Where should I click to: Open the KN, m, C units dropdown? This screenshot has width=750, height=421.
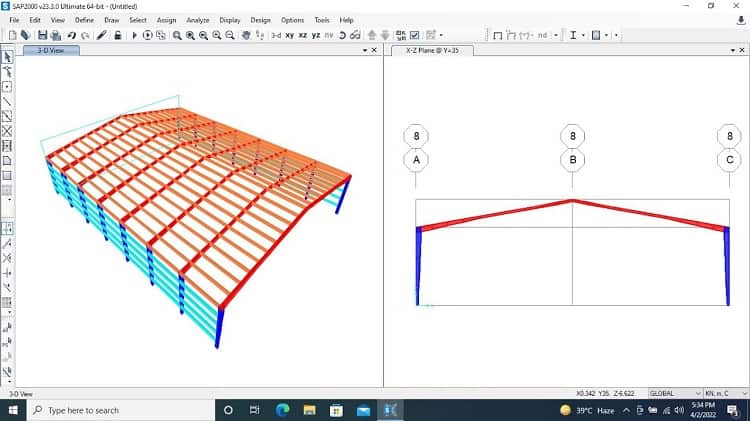coord(726,393)
